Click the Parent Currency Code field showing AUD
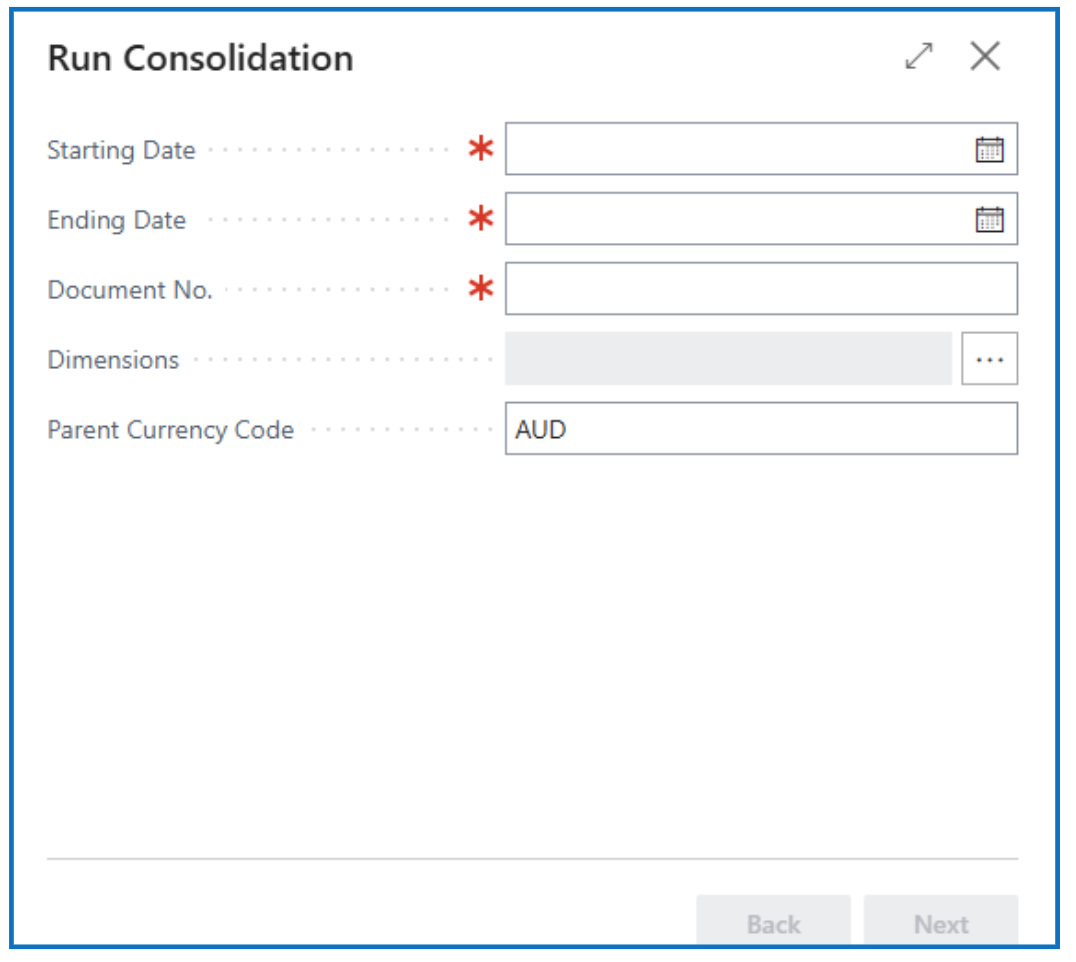 (760, 429)
